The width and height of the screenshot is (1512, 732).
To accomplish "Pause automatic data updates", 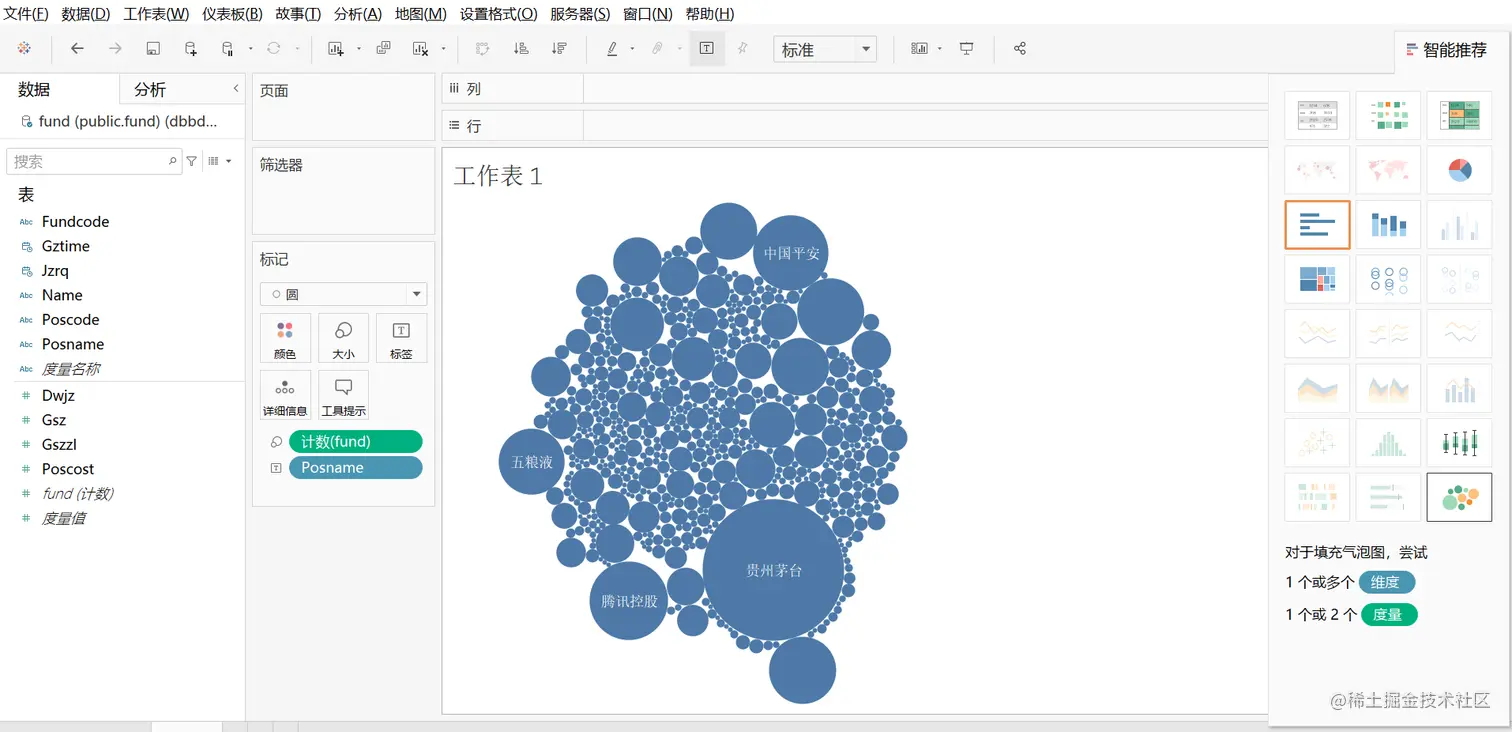I will pyautogui.click(x=228, y=49).
